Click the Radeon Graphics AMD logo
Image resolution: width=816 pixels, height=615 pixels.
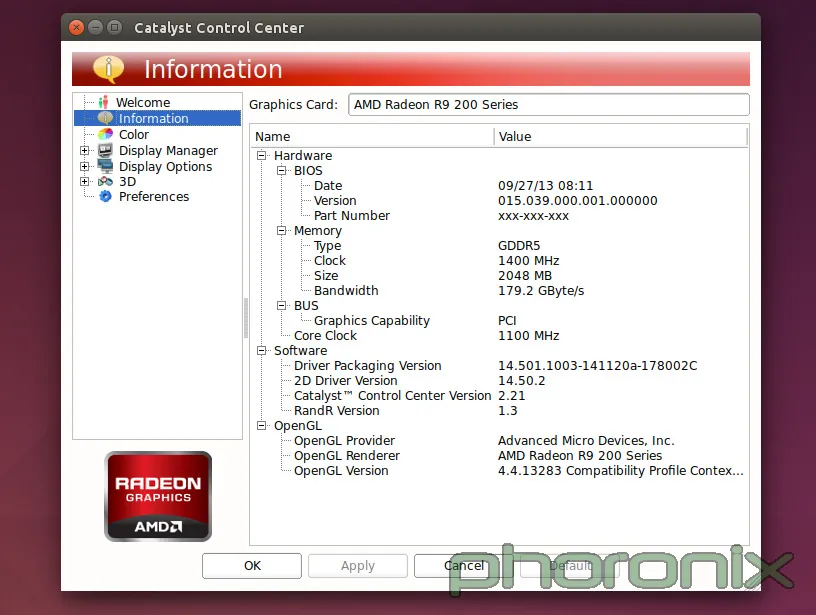158,496
